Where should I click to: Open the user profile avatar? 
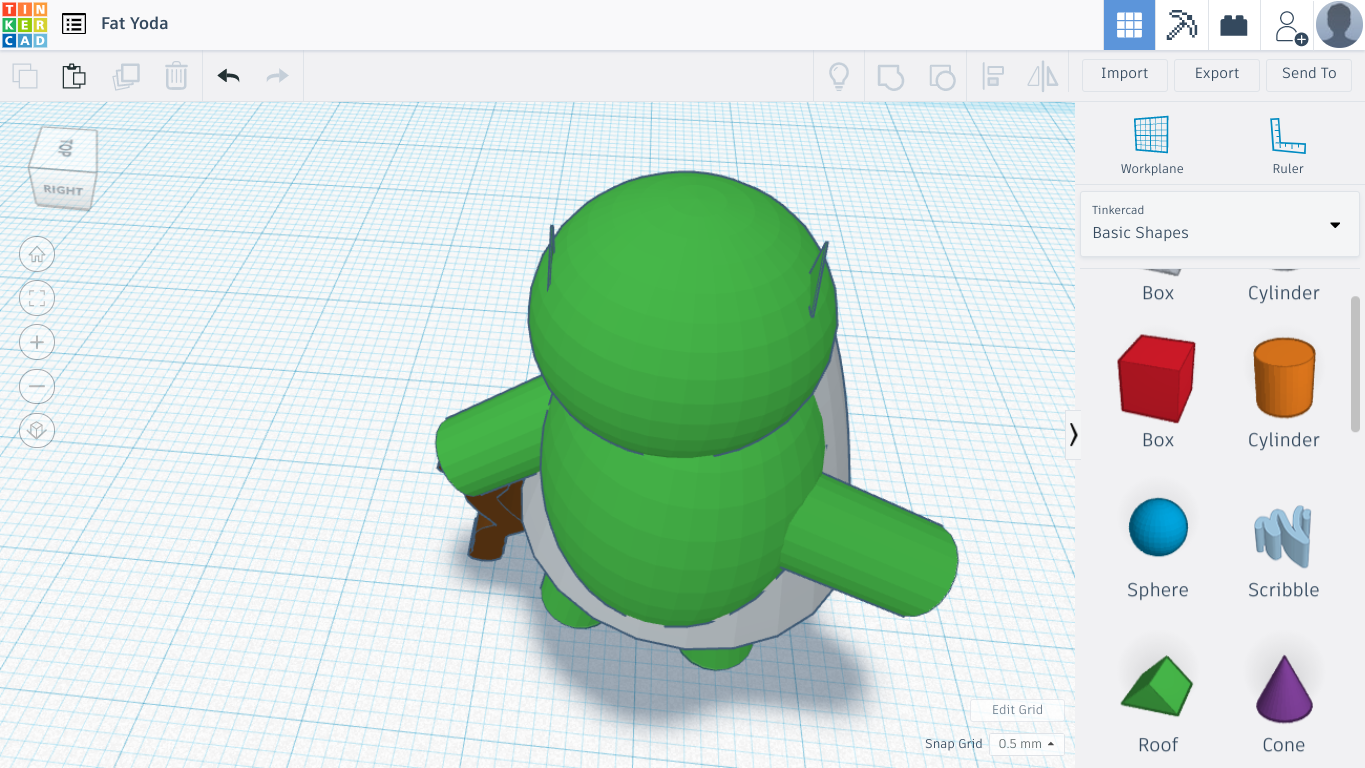[x=1339, y=25]
